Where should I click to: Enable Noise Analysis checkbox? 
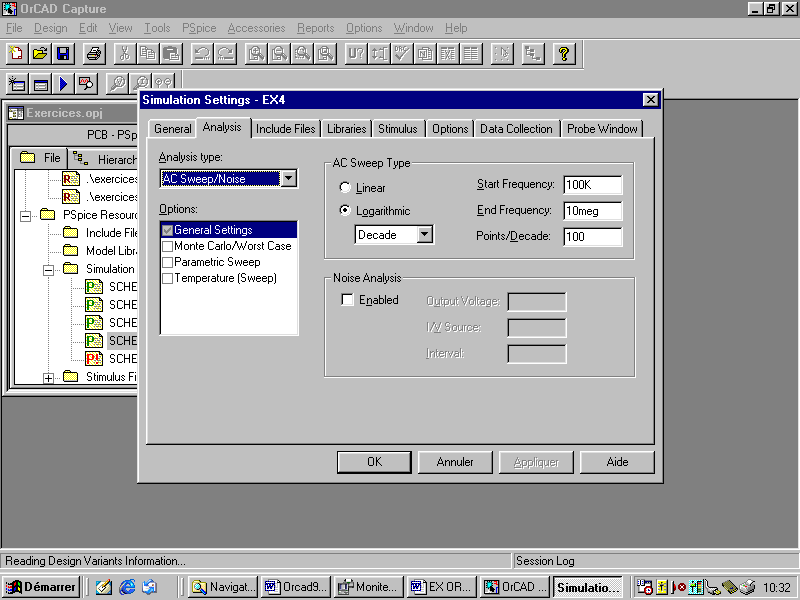pyautogui.click(x=347, y=300)
